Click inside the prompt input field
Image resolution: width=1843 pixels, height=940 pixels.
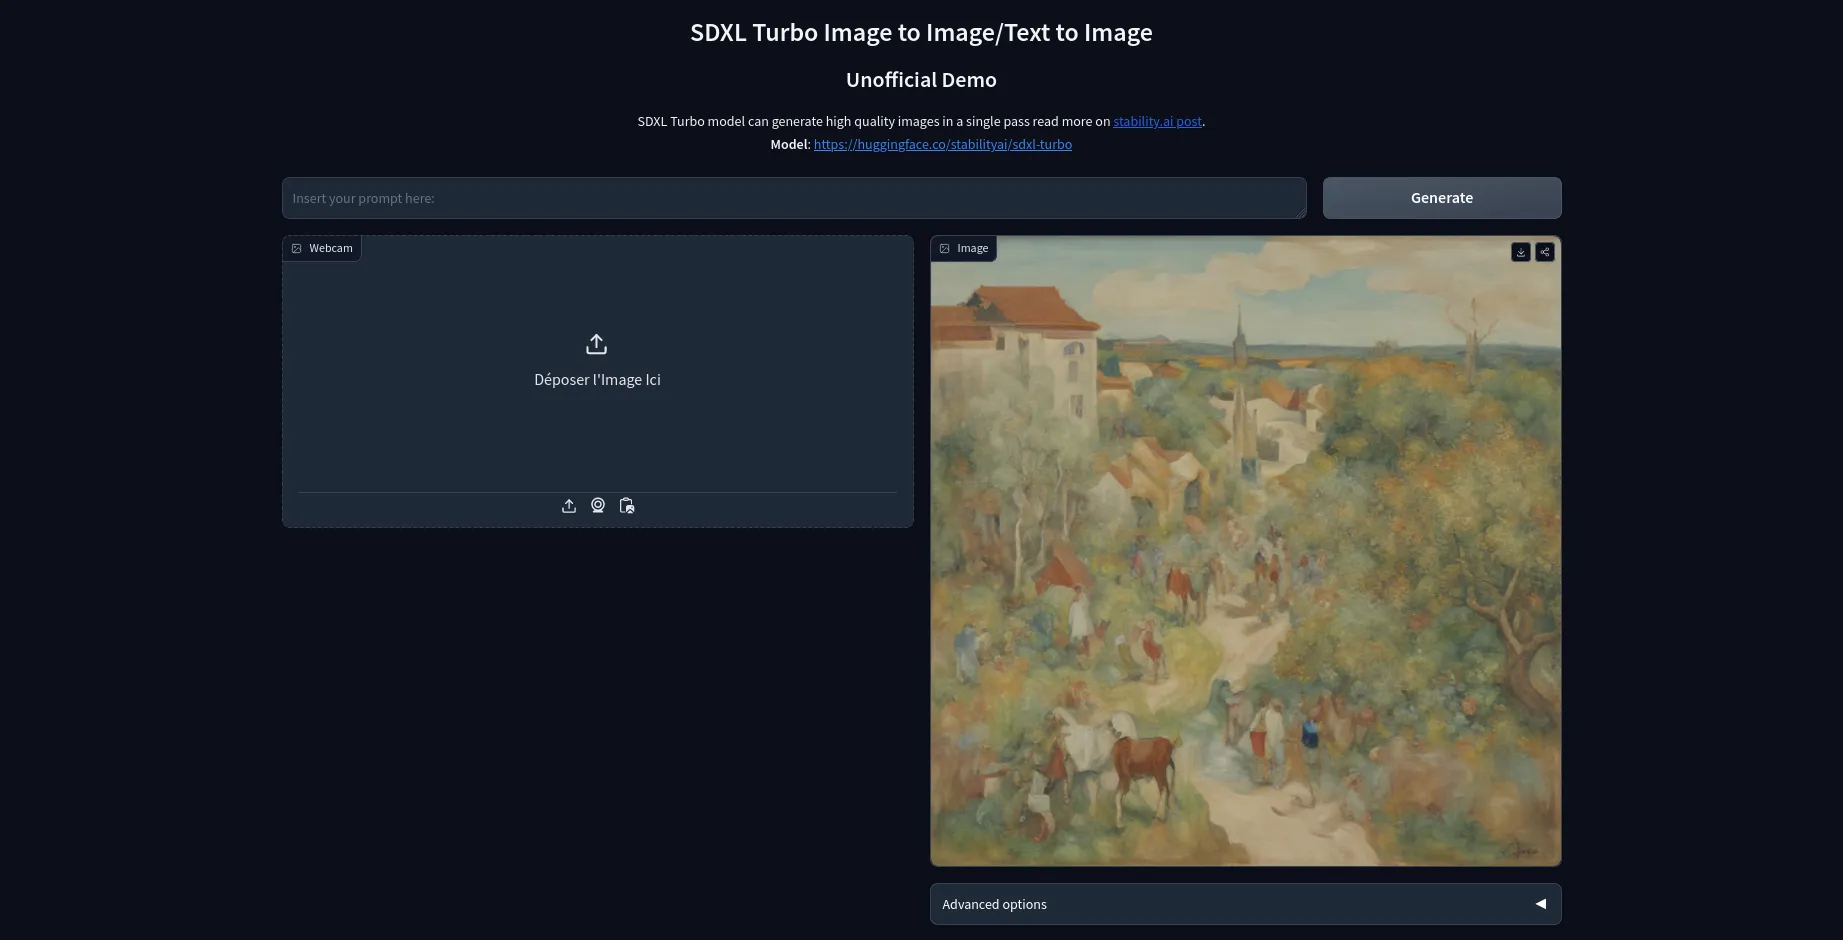793,198
